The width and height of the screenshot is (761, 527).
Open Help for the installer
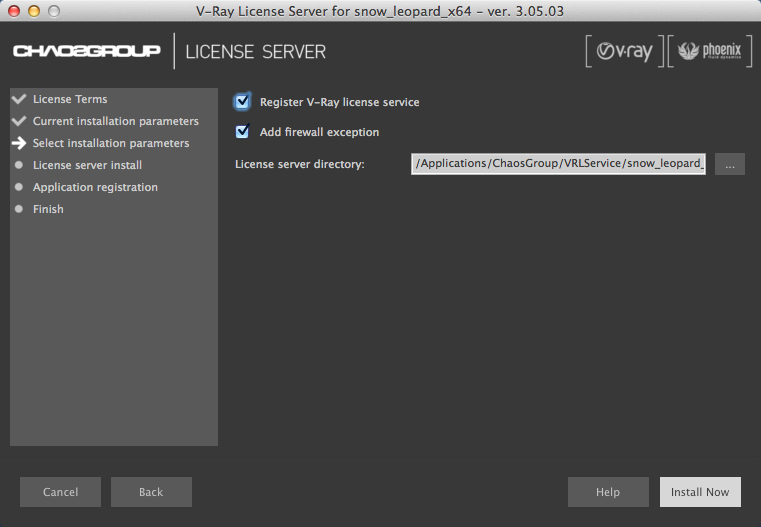(608, 492)
